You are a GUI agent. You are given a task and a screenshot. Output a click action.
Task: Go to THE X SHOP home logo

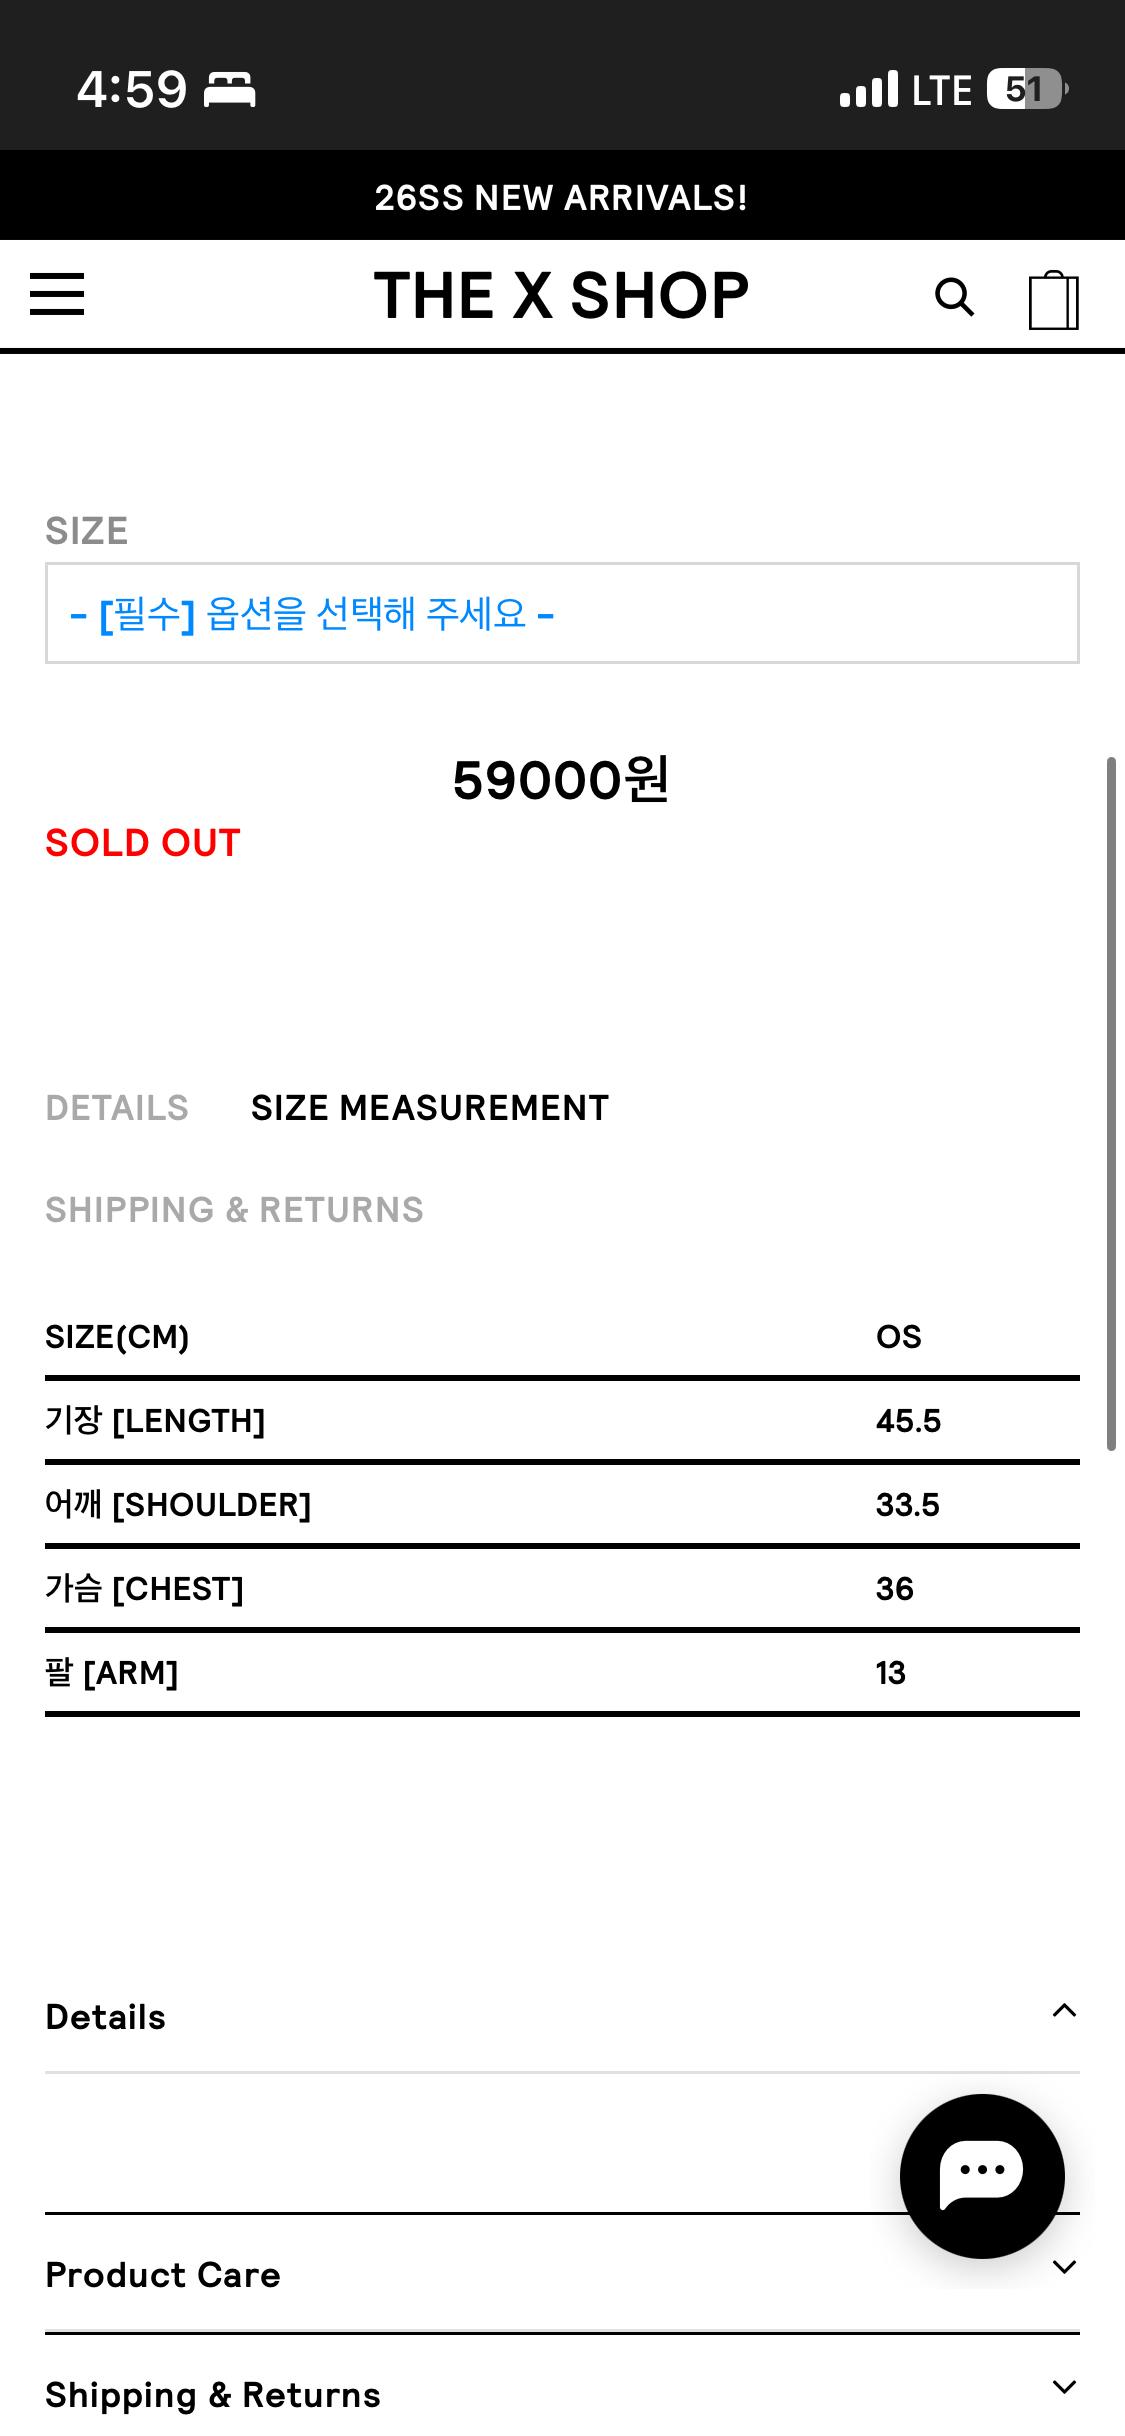coord(562,296)
